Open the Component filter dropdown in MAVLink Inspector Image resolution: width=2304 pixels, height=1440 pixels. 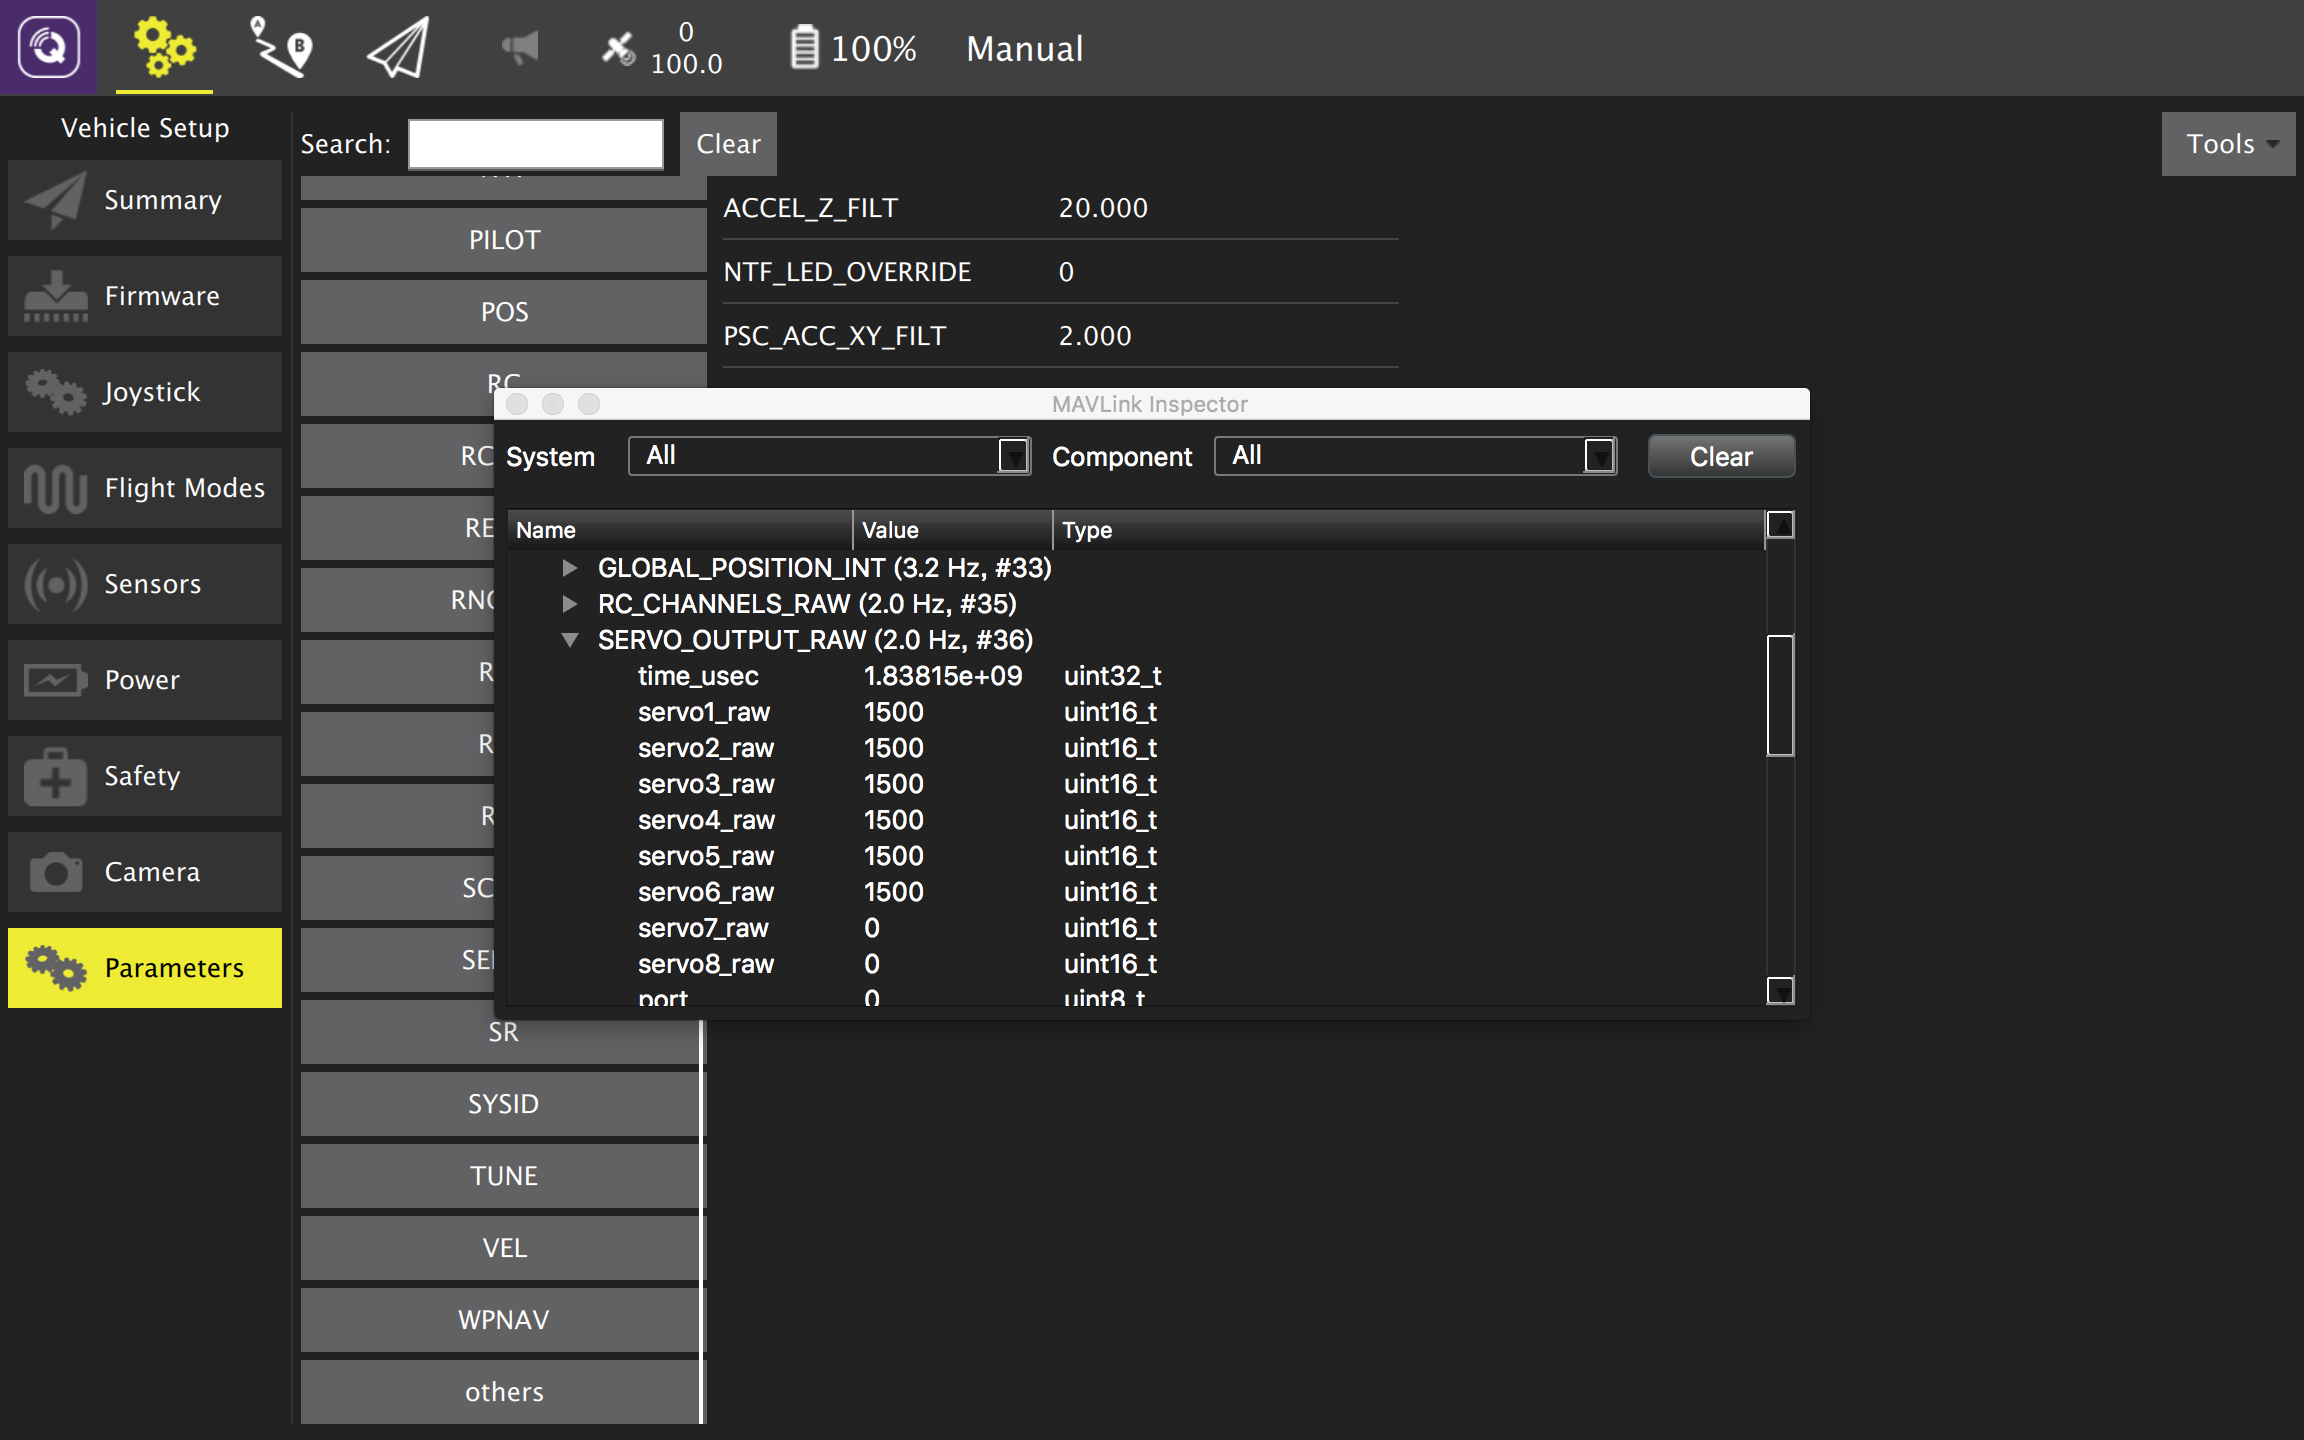pos(1415,456)
